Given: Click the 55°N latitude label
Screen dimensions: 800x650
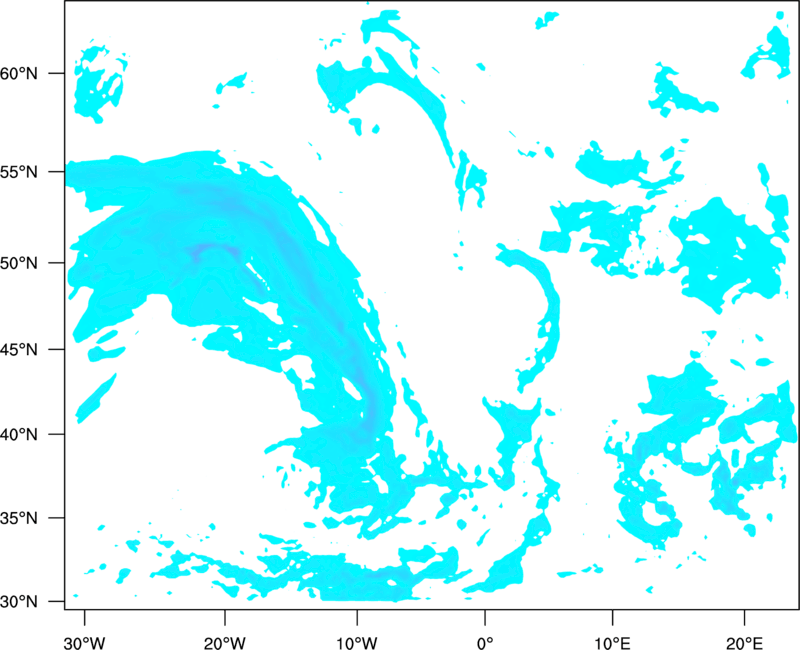Looking at the screenshot, I should [19, 172].
